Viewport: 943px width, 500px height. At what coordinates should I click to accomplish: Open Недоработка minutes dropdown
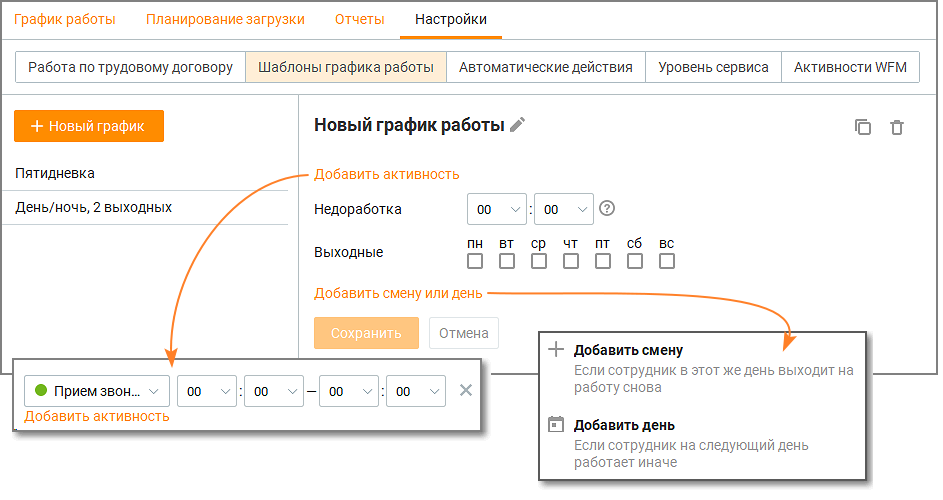(564, 209)
